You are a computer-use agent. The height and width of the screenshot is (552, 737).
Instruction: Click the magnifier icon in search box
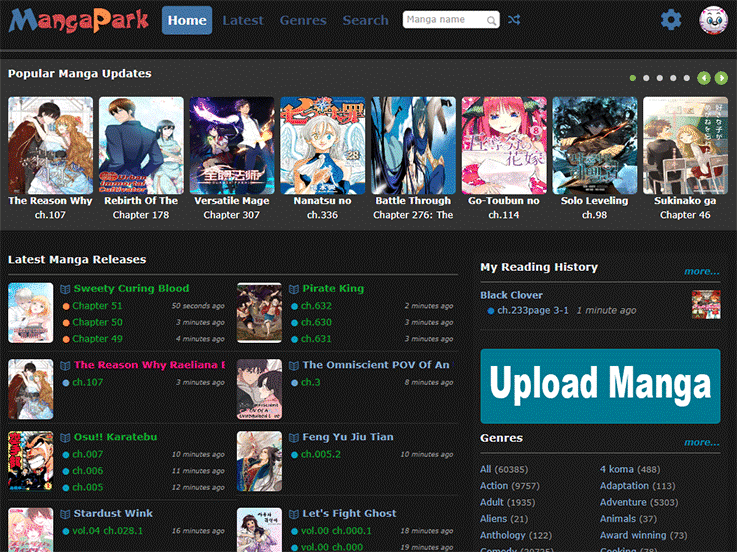pyautogui.click(x=491, y=20)
